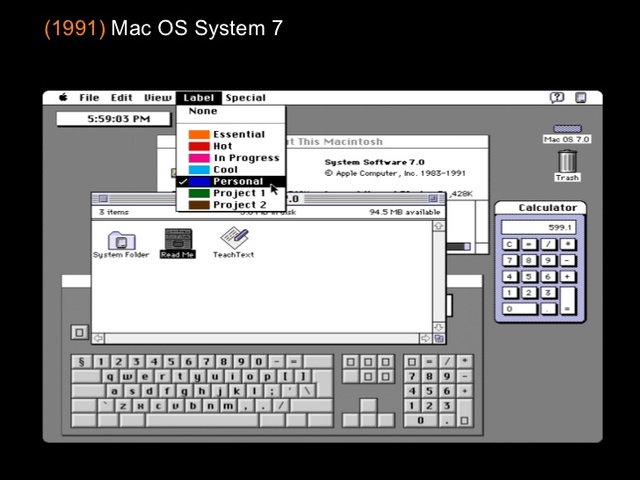Click the Calculator tall equals button
This screenshot has height=480, width=640.
click(x=568, y=300)
